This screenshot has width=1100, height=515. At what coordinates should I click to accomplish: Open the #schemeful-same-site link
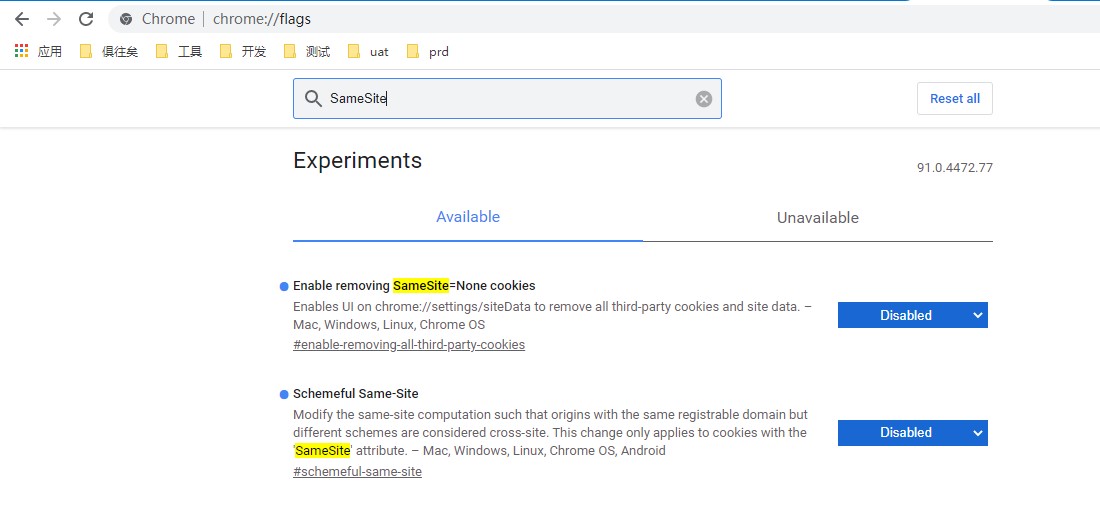357,472
